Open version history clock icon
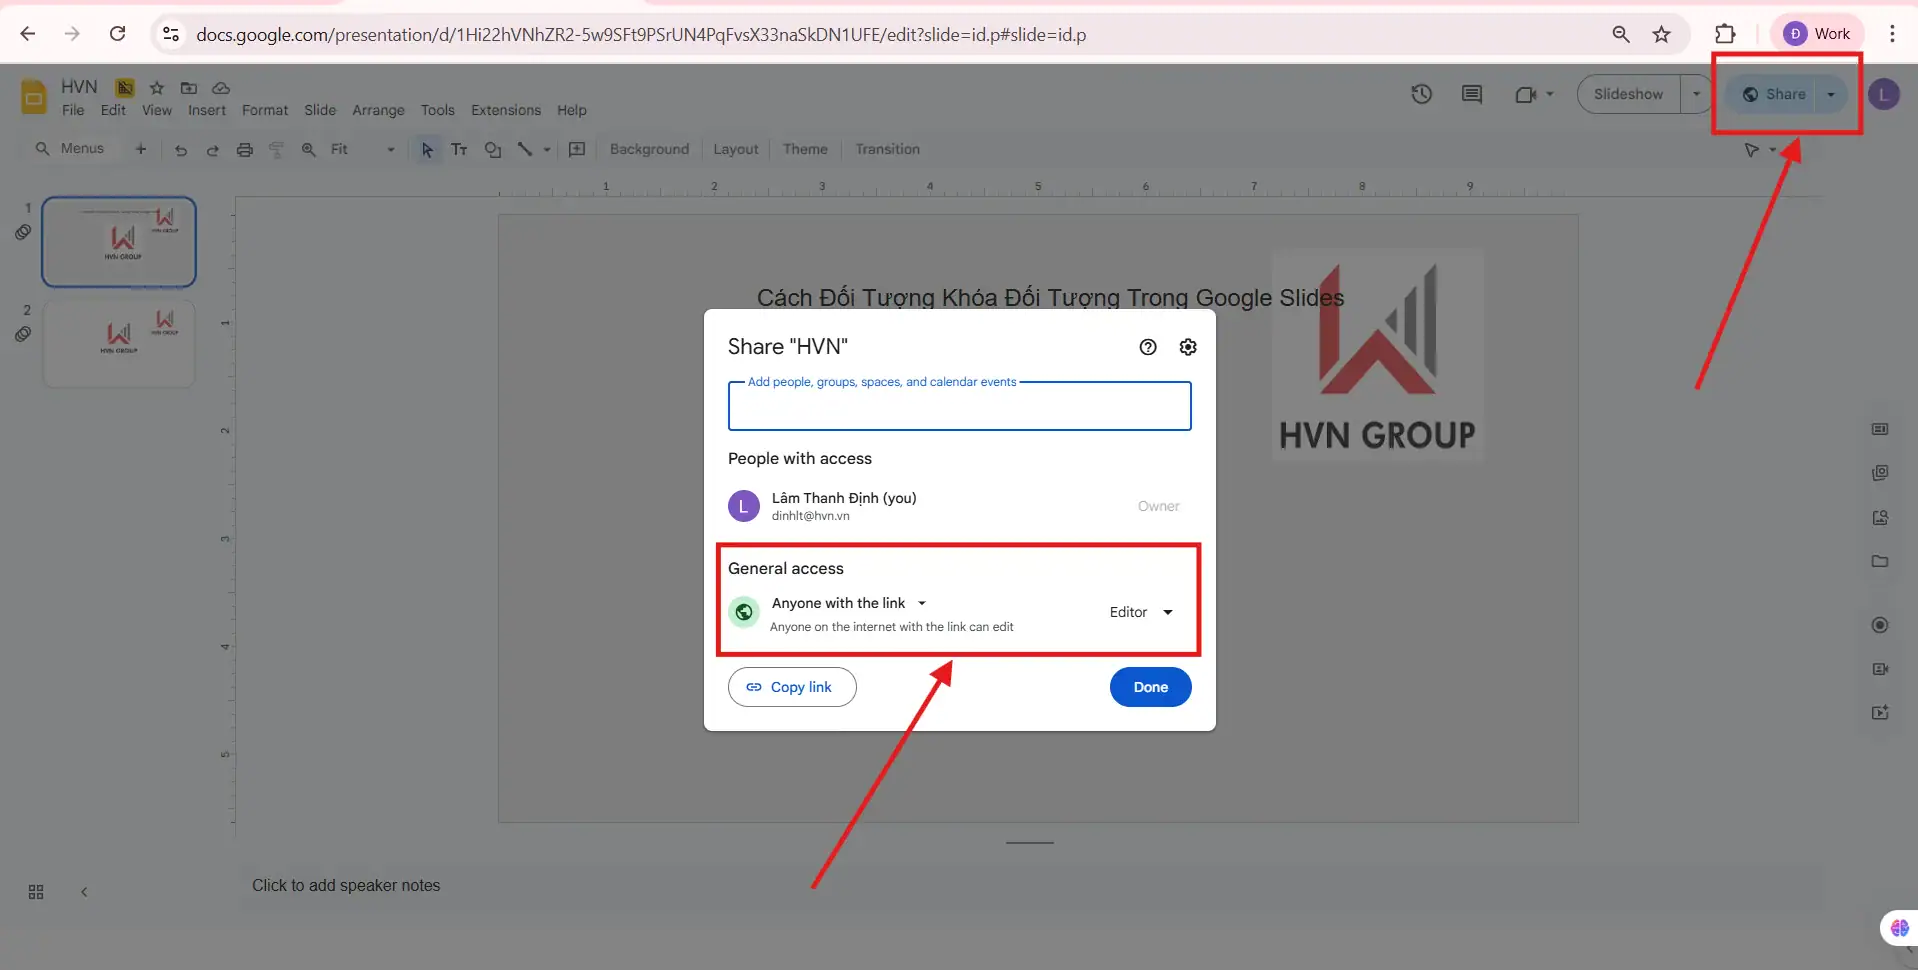 (1421, 94)
